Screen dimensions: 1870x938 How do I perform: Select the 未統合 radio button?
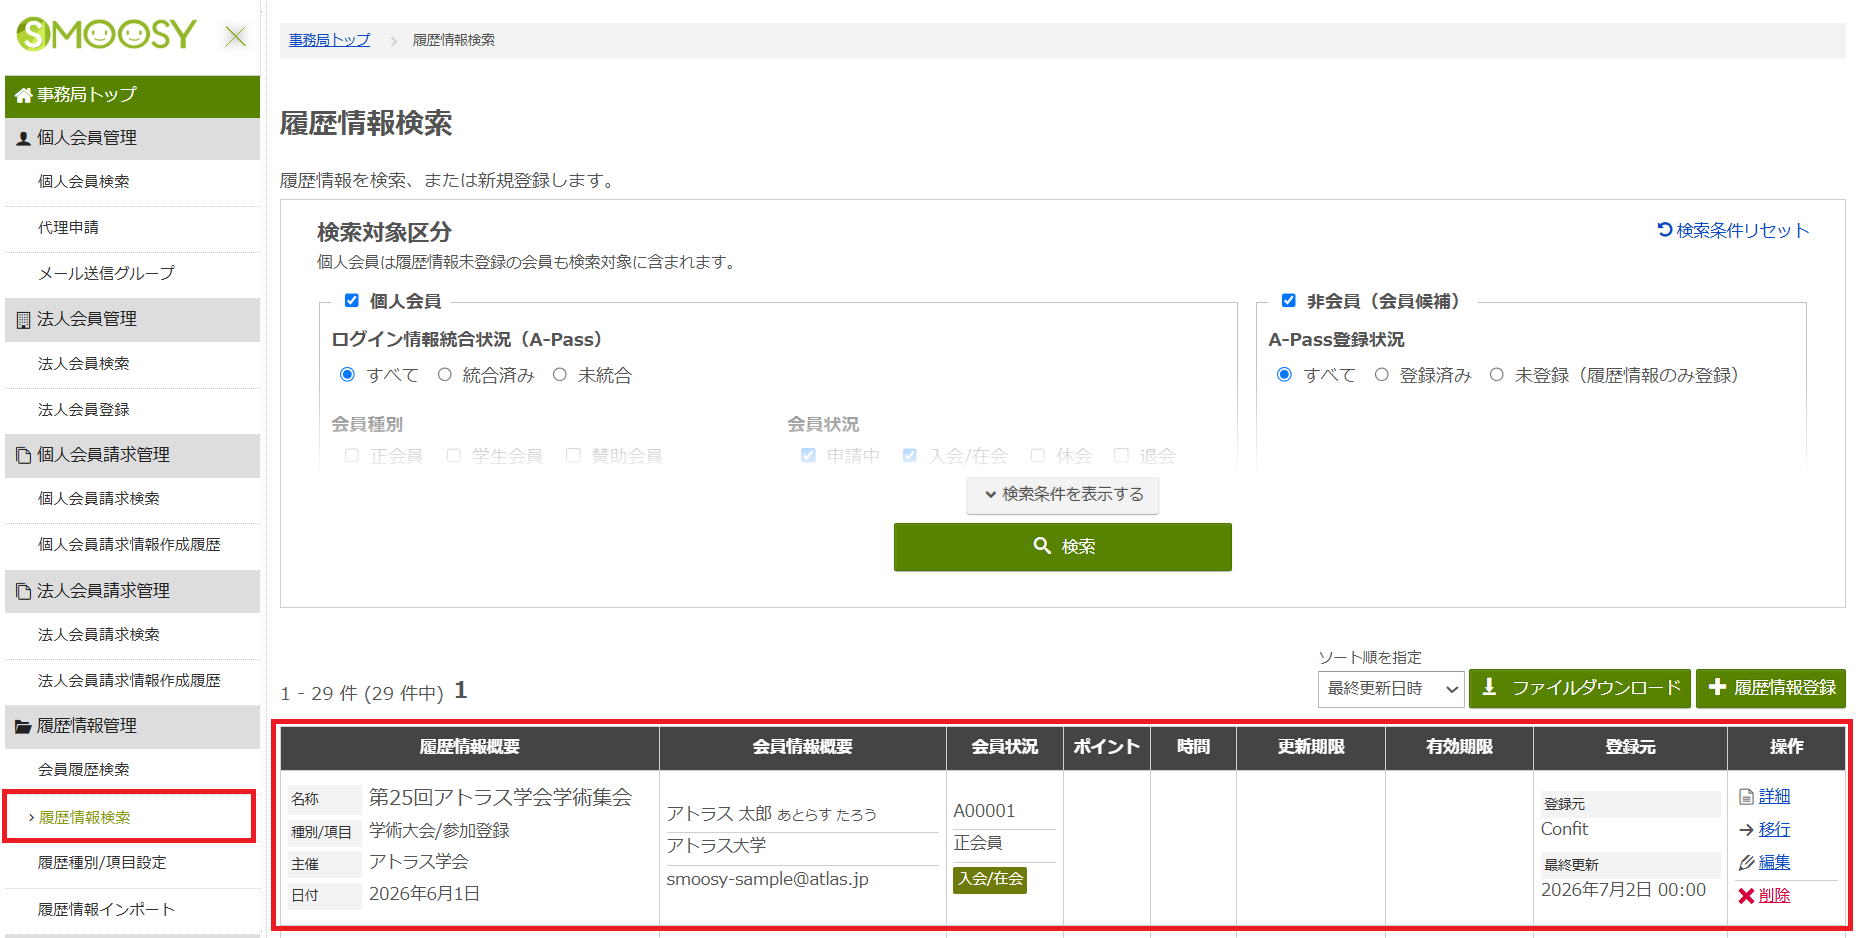(x=560, y=375)
